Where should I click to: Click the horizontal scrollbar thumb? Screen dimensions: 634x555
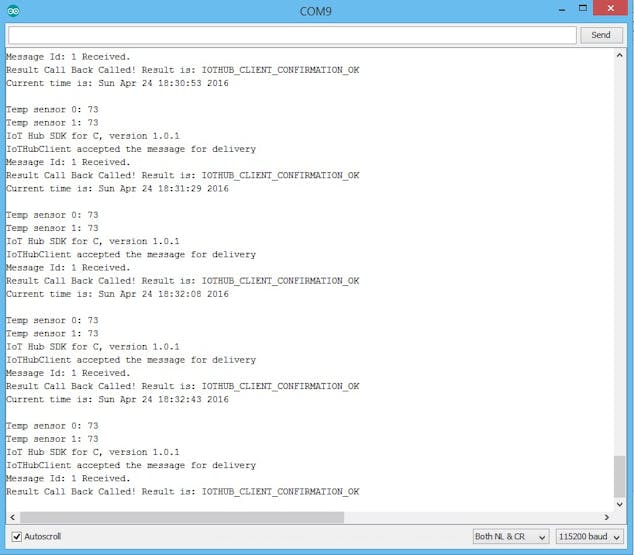[182, 517]
